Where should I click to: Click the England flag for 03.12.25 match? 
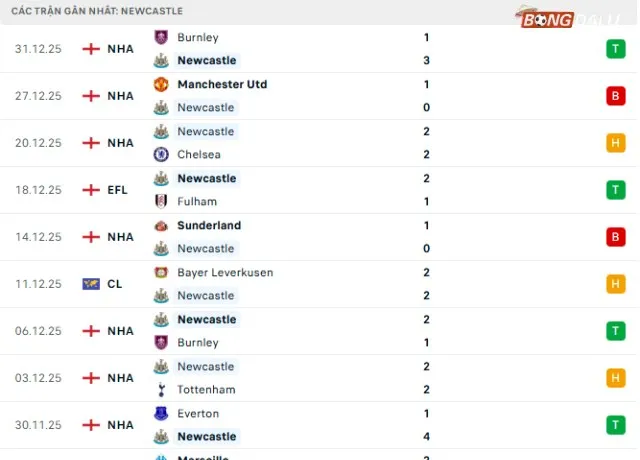pos(91,378)
